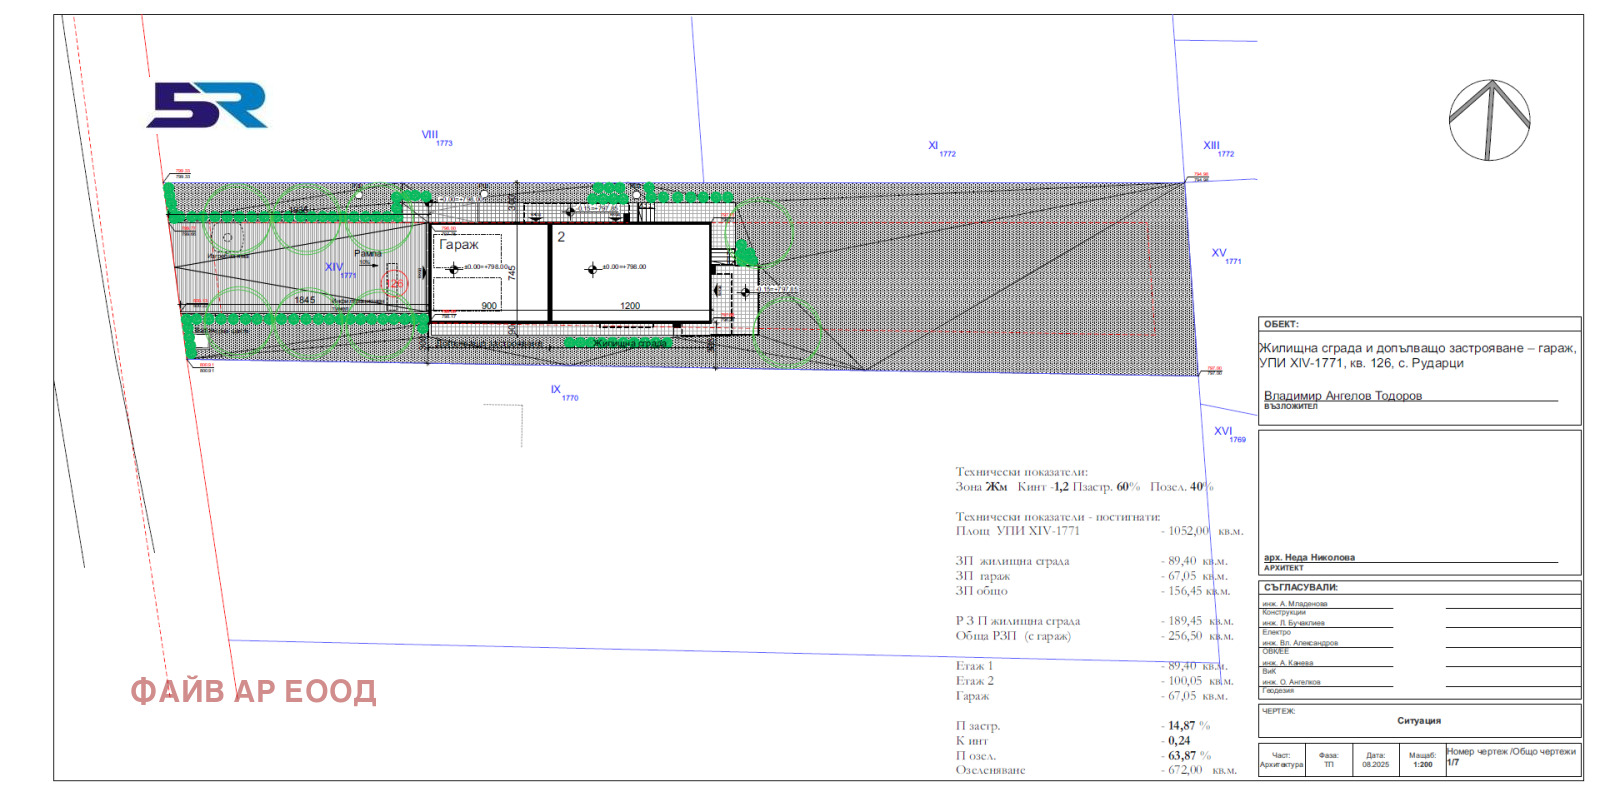Image resolution: width=1600 pixels, height=792 pixels.
Task: Click the арх. Неда Николова architect name
Action: click(1309, 557)
